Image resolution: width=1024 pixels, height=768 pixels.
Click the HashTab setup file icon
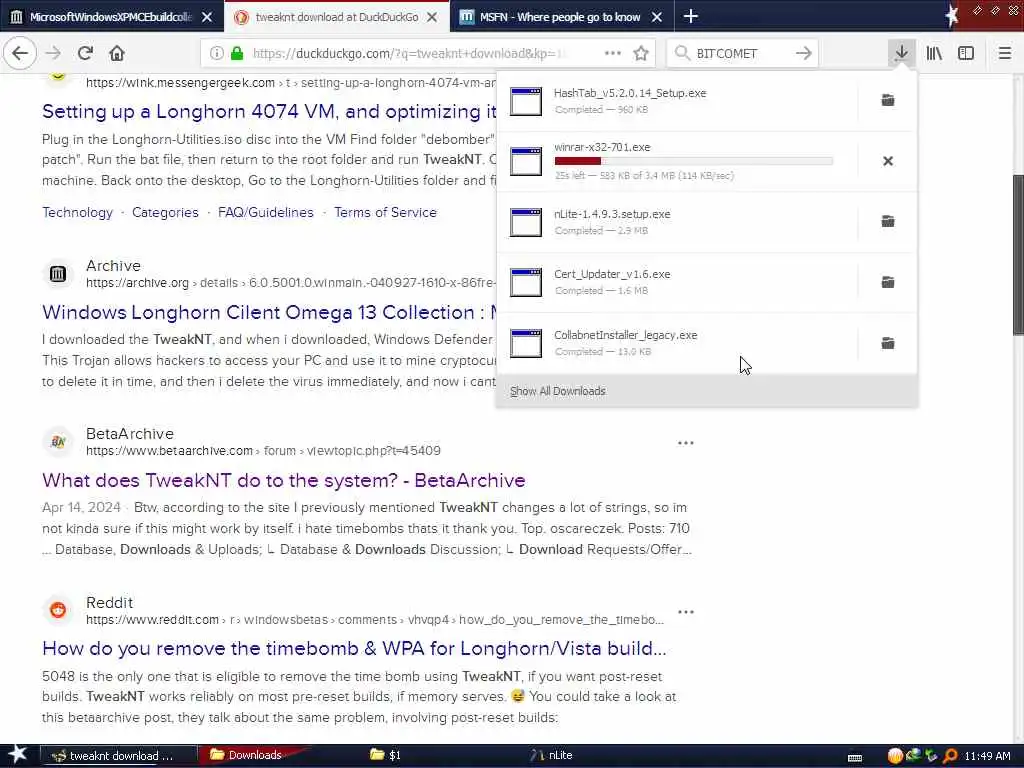pos(526,101)
